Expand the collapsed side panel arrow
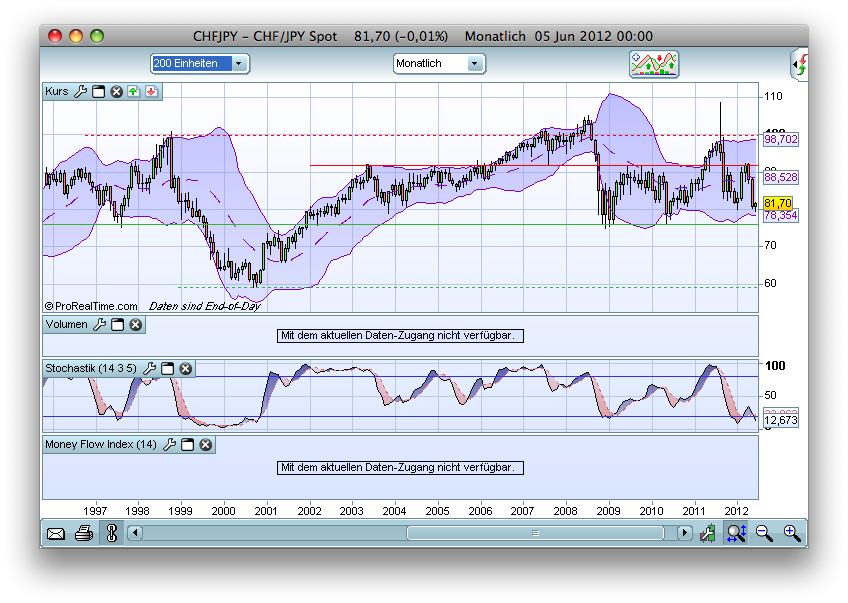Screen dimensions: 848x603 coord(799,64)
